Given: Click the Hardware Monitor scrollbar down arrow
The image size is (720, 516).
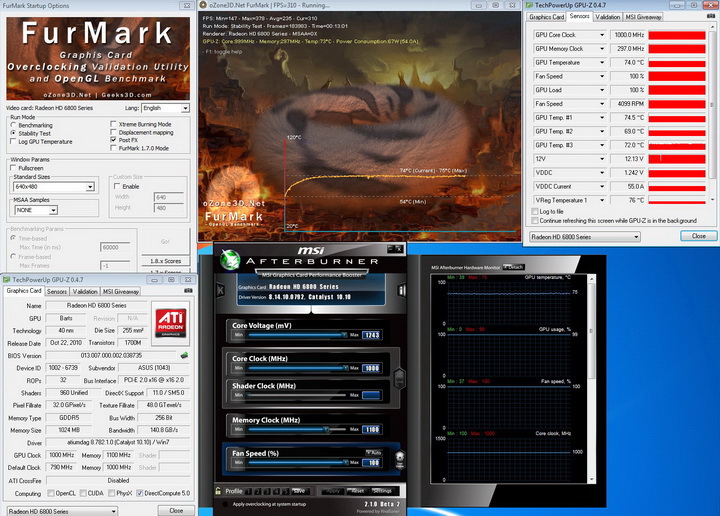Looking at the screenshot, I should tap(591, 479).
